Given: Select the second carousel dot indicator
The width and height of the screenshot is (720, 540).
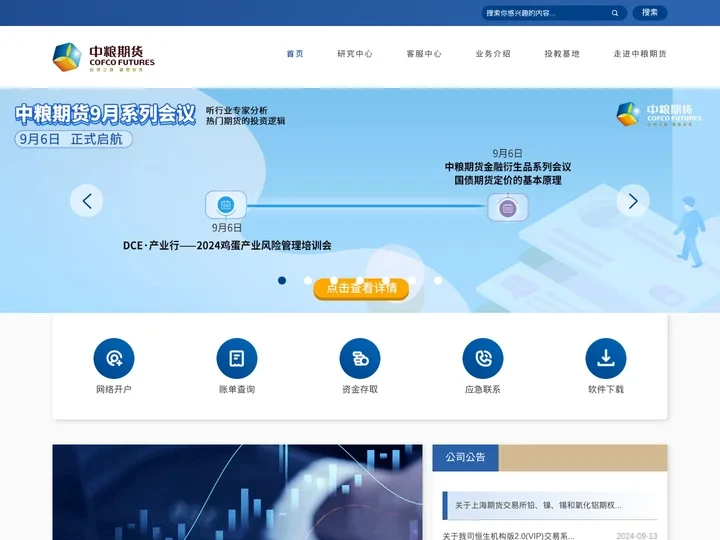Looking at the screenshot, I should click(x=308, y=280).
